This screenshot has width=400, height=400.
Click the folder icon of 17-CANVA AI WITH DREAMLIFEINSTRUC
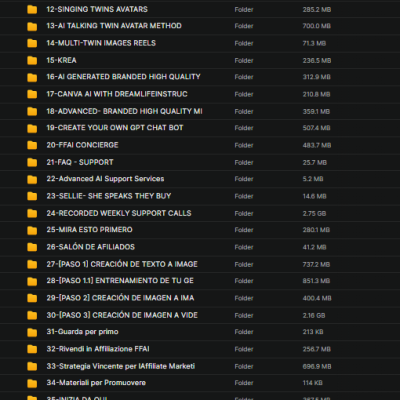[x=32, y=94]
